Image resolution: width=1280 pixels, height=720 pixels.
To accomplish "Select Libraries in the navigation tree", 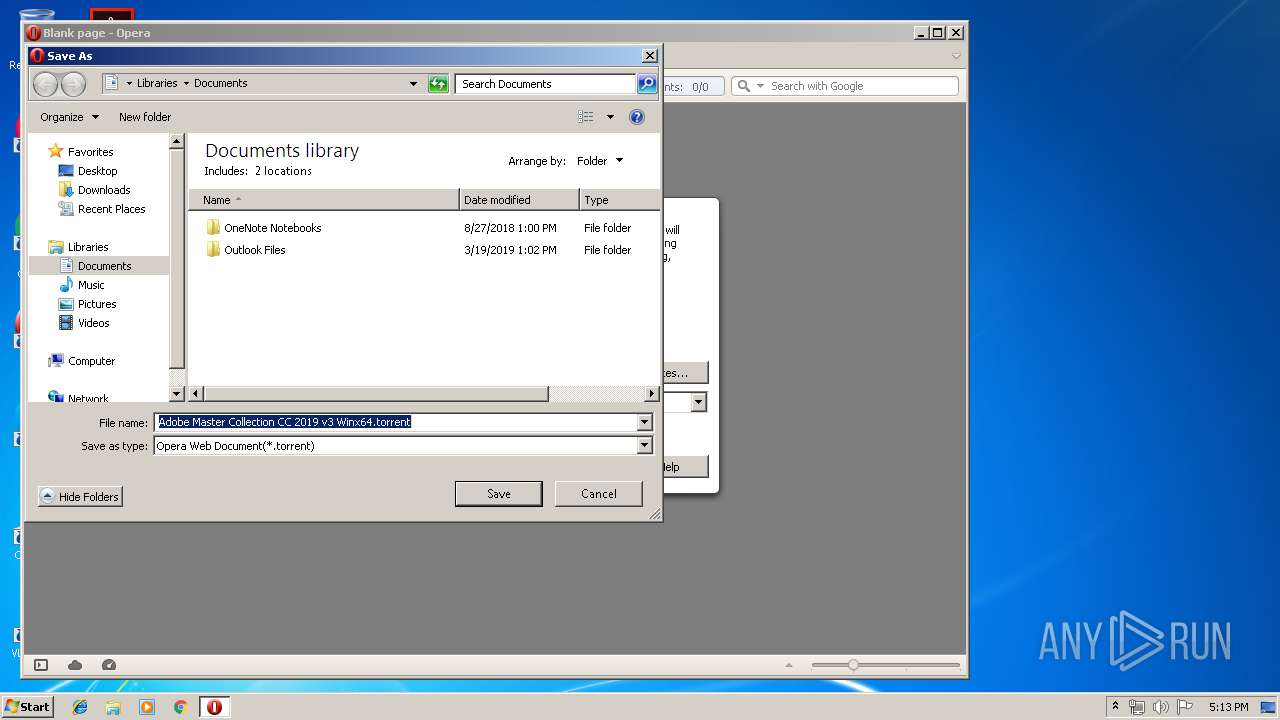I will click(88, 247).
